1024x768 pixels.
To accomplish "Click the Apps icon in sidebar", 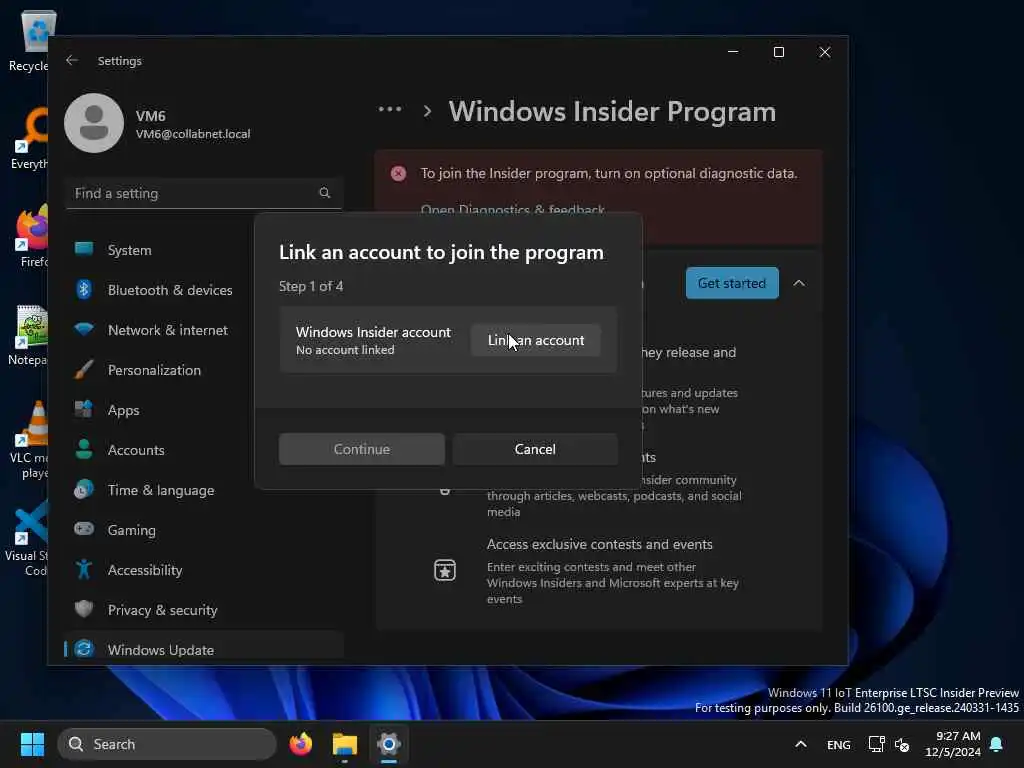I will (84, 409).
